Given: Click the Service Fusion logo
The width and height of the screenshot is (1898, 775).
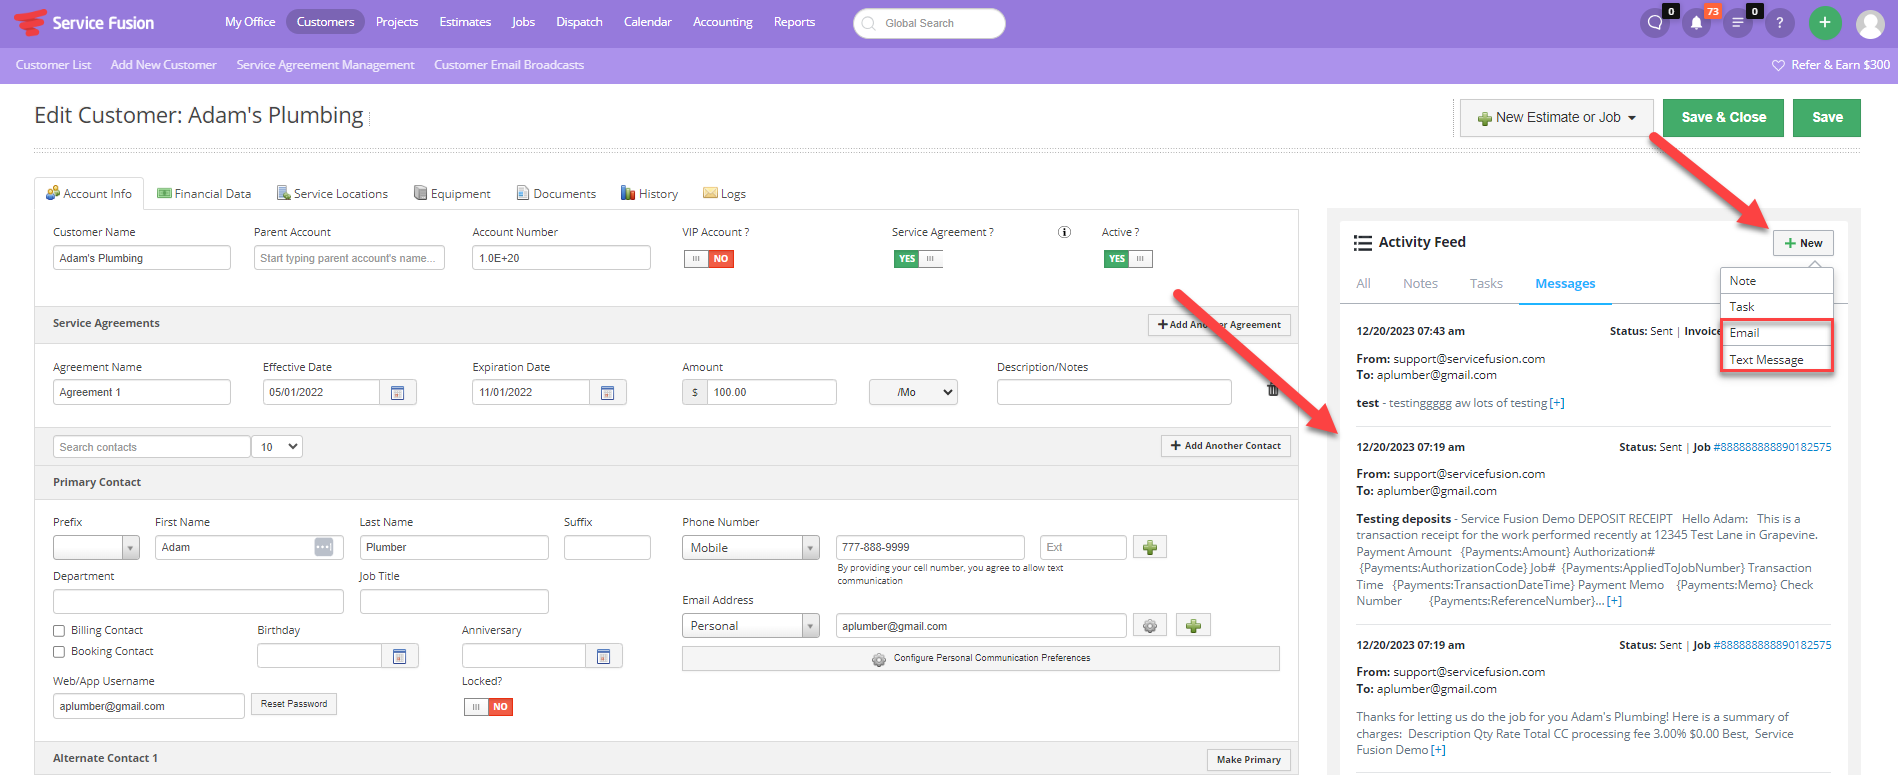Looking at the screenshot, I should [x=84, y=22].
